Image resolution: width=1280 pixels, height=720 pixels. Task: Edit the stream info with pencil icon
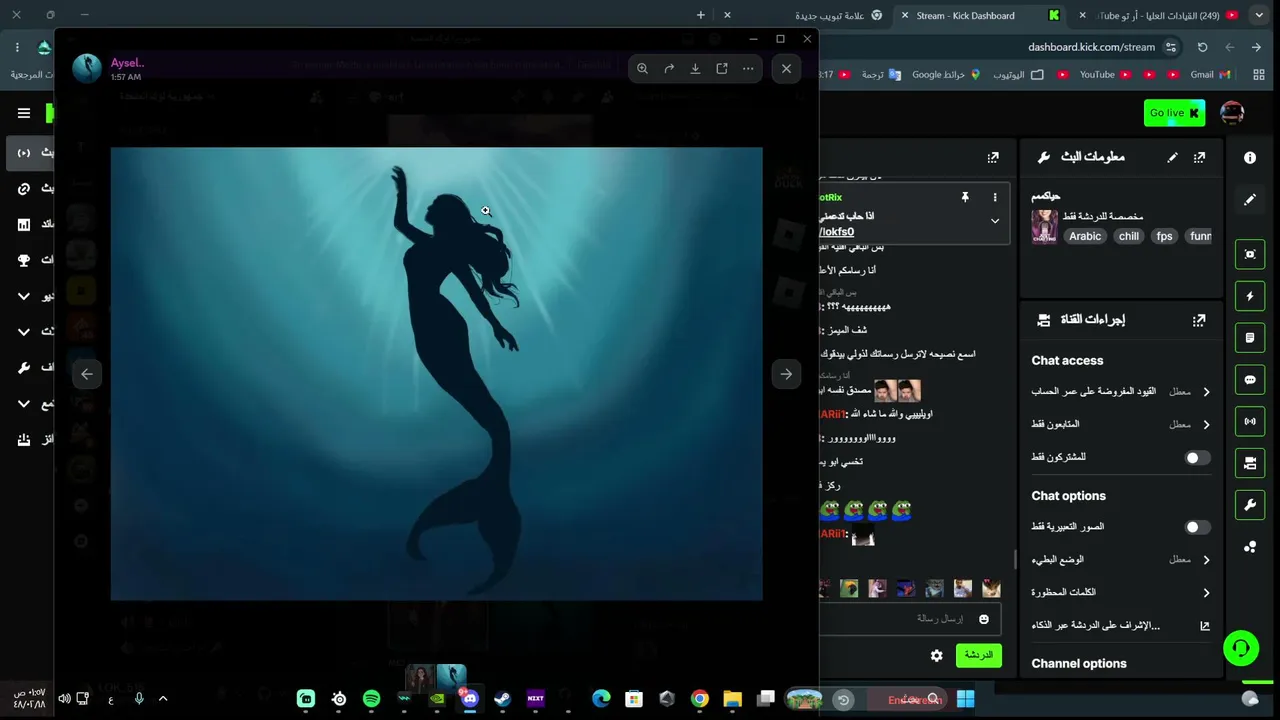click(1172, 157)
